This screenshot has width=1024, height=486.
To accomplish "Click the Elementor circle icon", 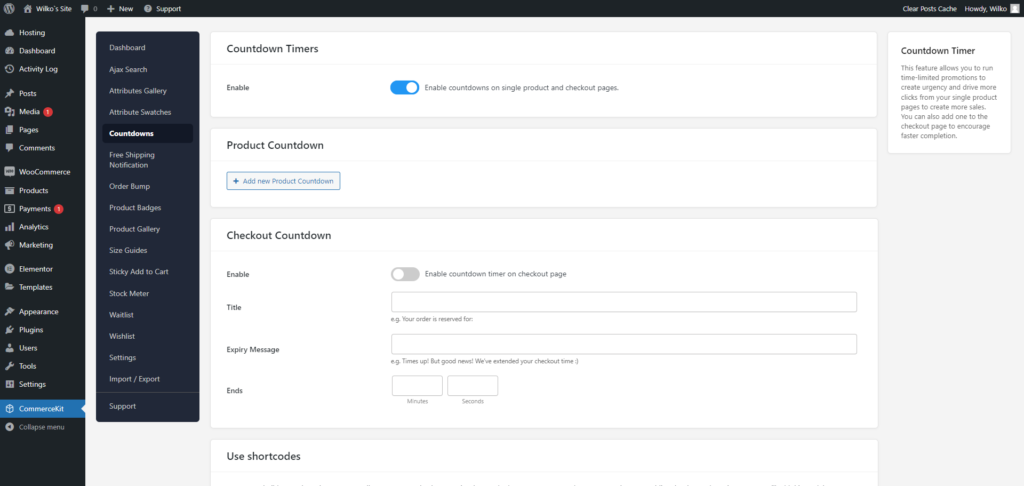I will click(9, 268).
